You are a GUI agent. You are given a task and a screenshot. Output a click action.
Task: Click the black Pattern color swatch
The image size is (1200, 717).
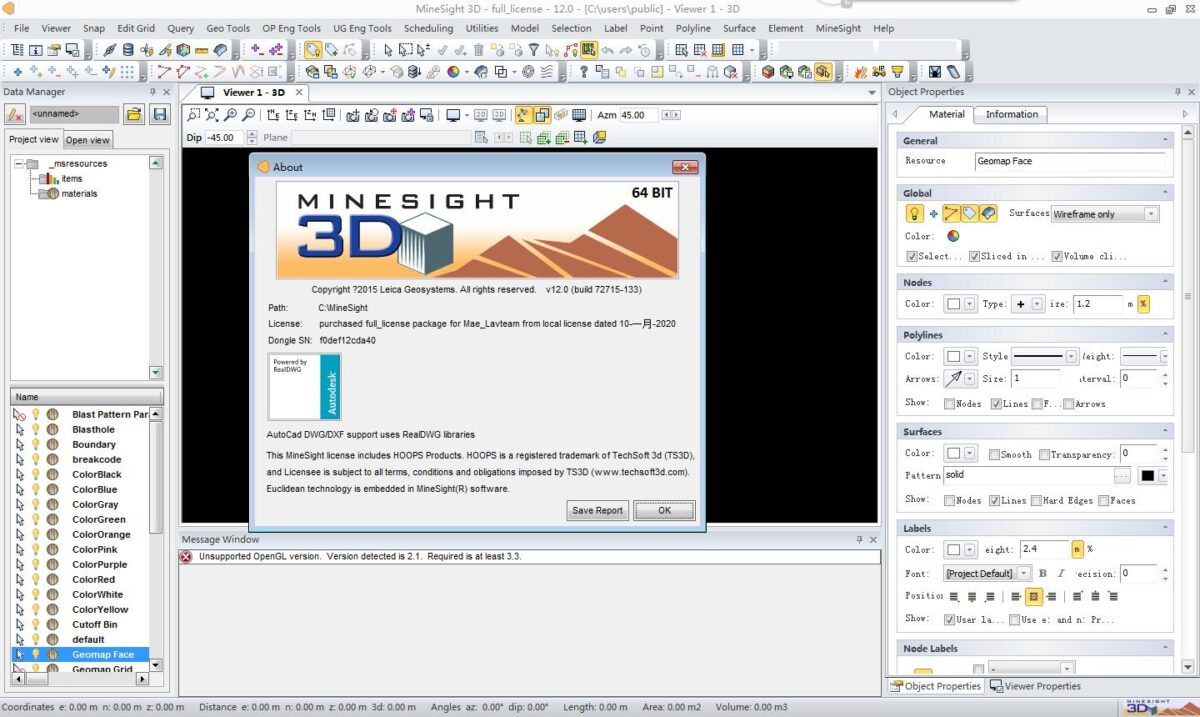point(1148,476)
